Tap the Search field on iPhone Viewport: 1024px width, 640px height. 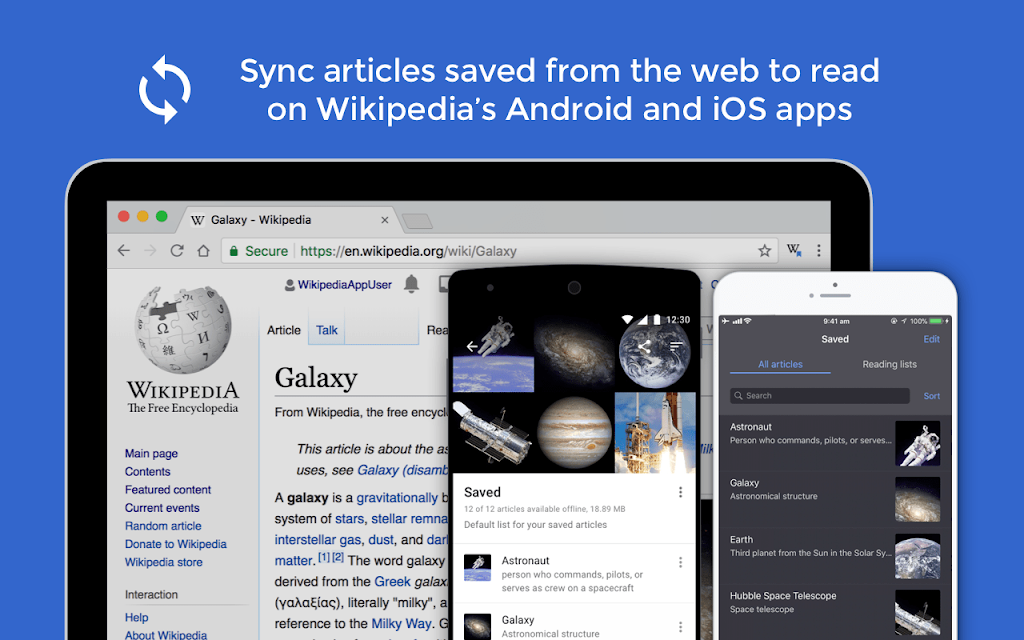coord(820,396)
